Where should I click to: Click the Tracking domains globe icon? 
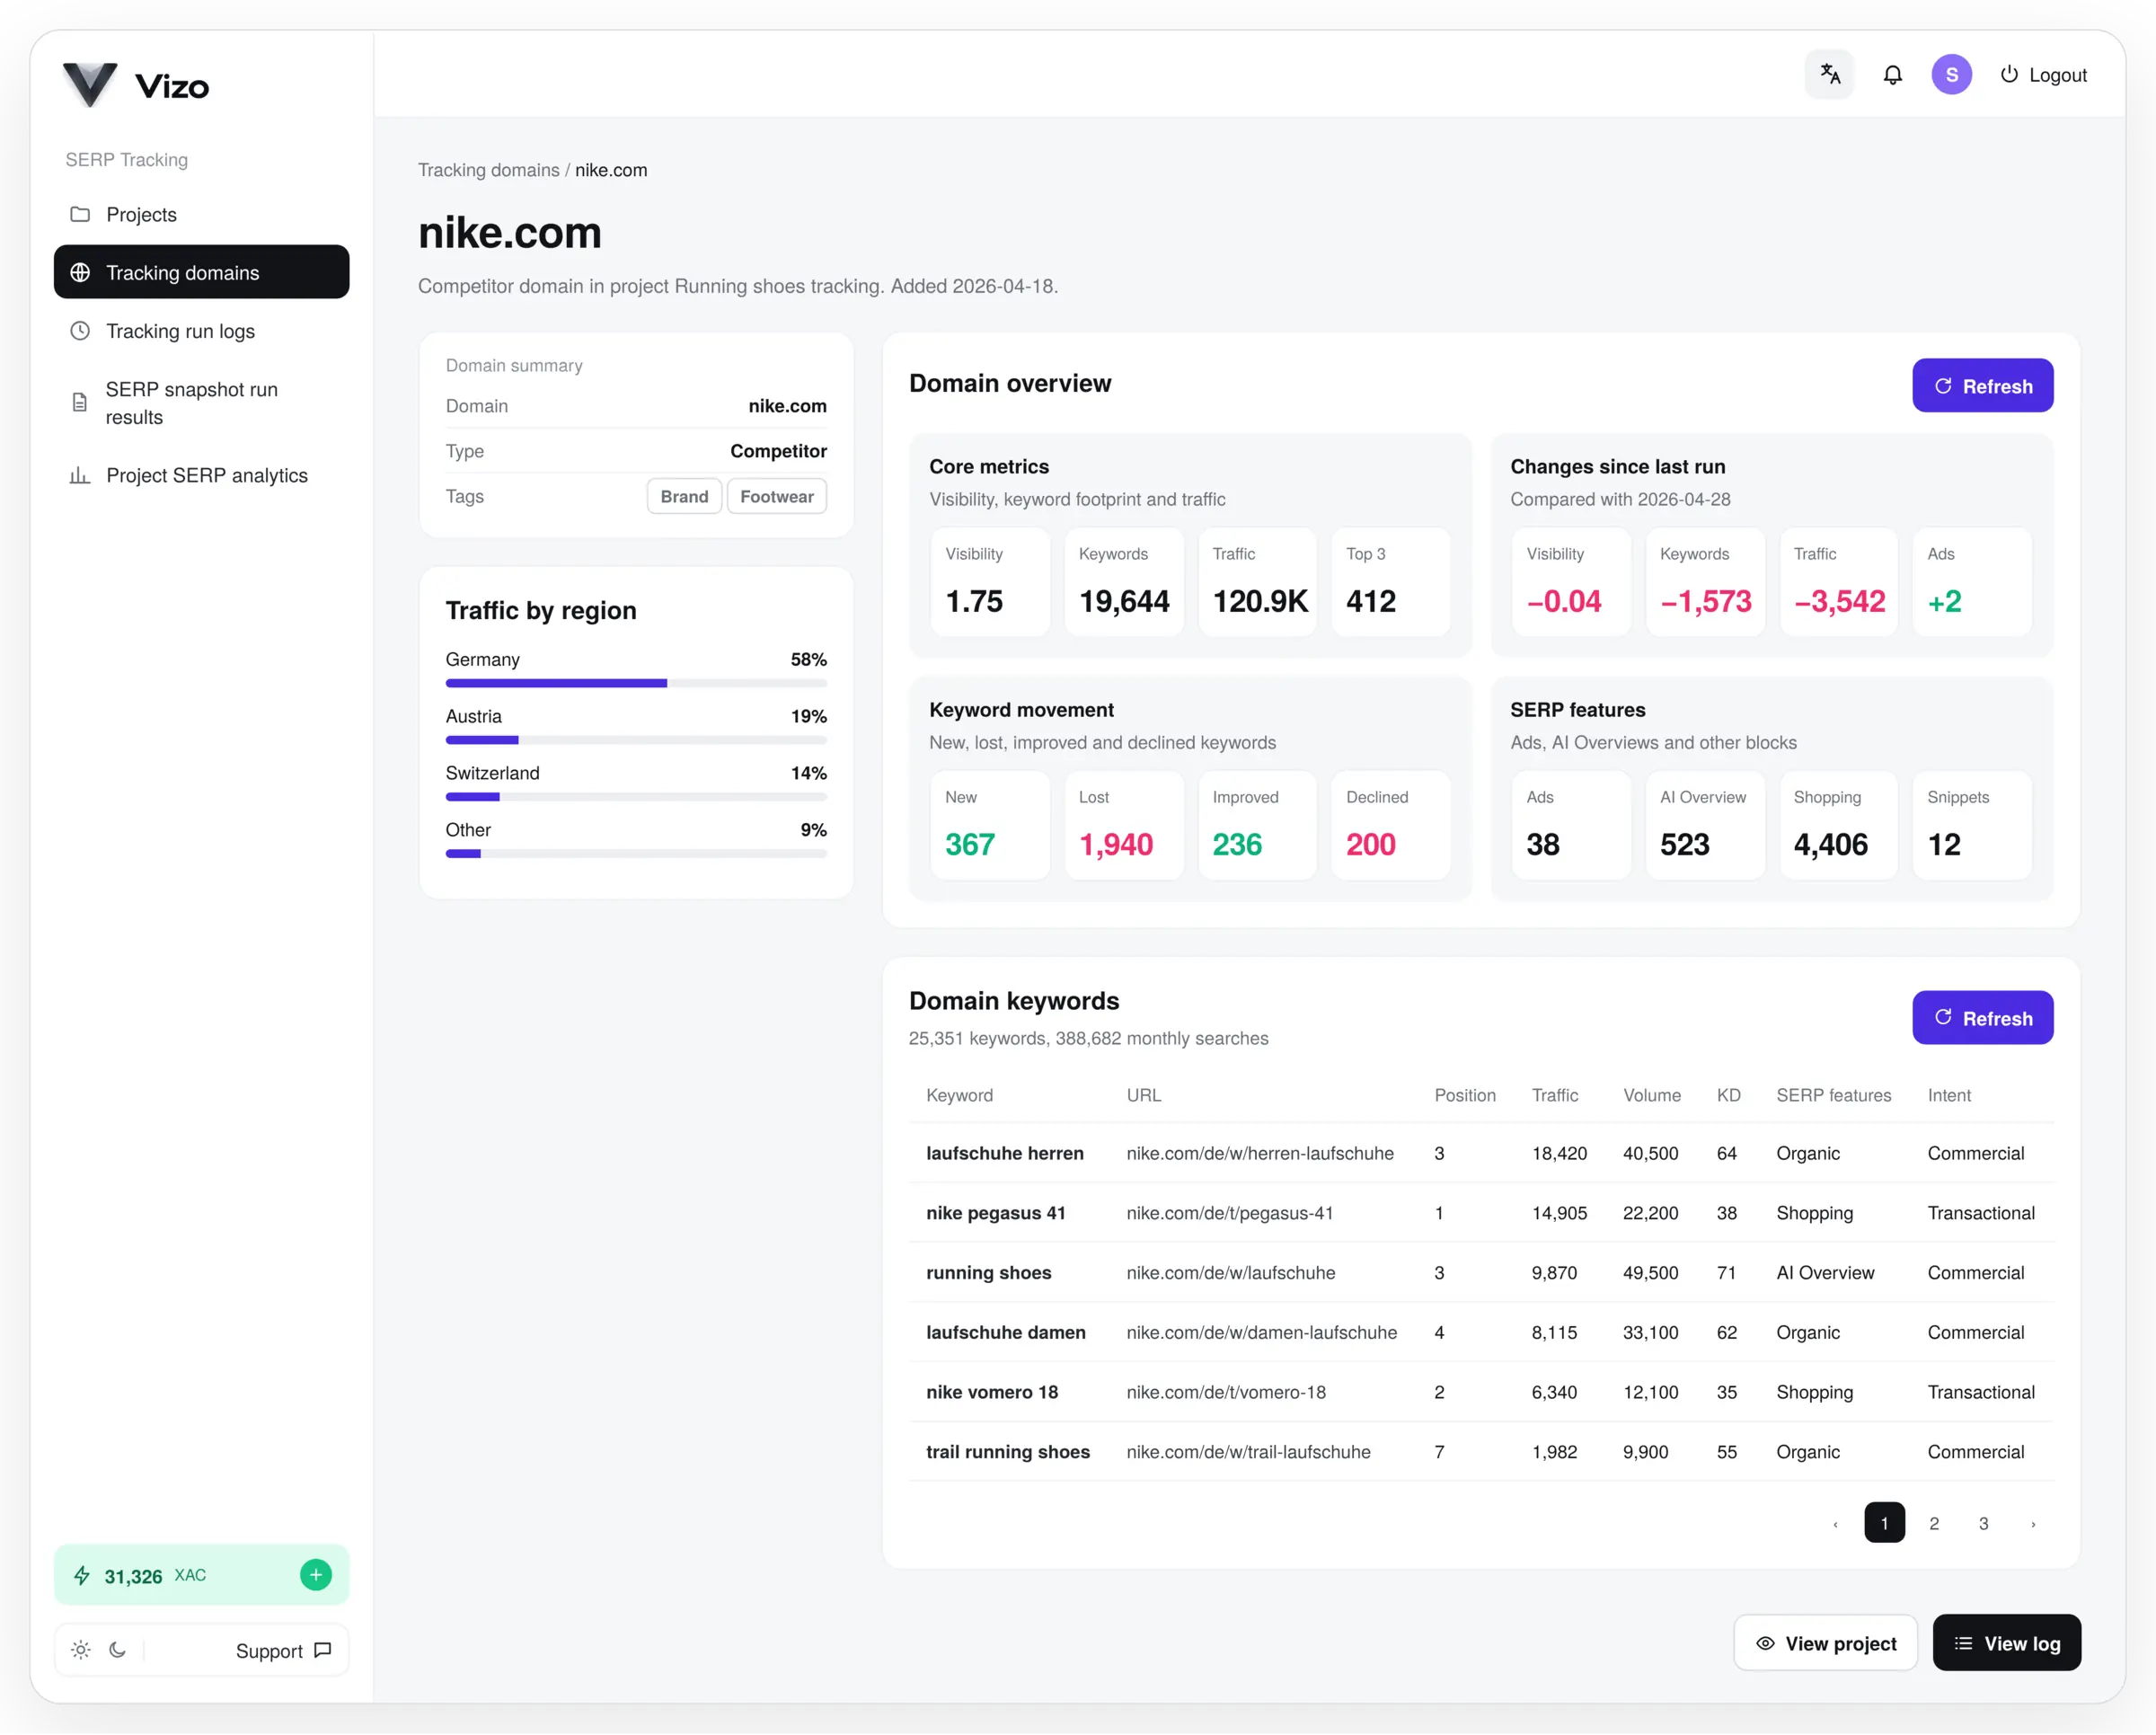(80, 272)
